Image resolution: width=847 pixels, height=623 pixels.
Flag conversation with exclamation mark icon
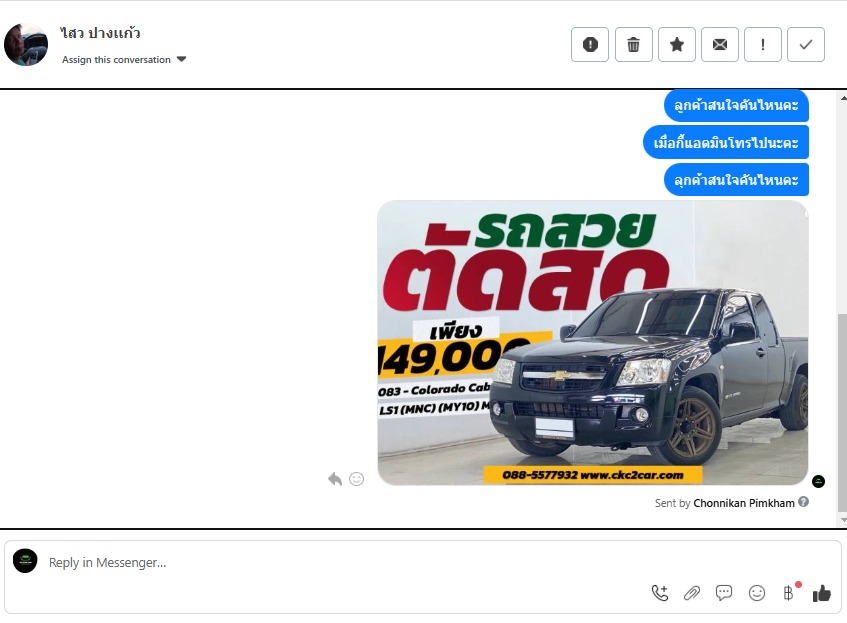(x=763, y=44)
